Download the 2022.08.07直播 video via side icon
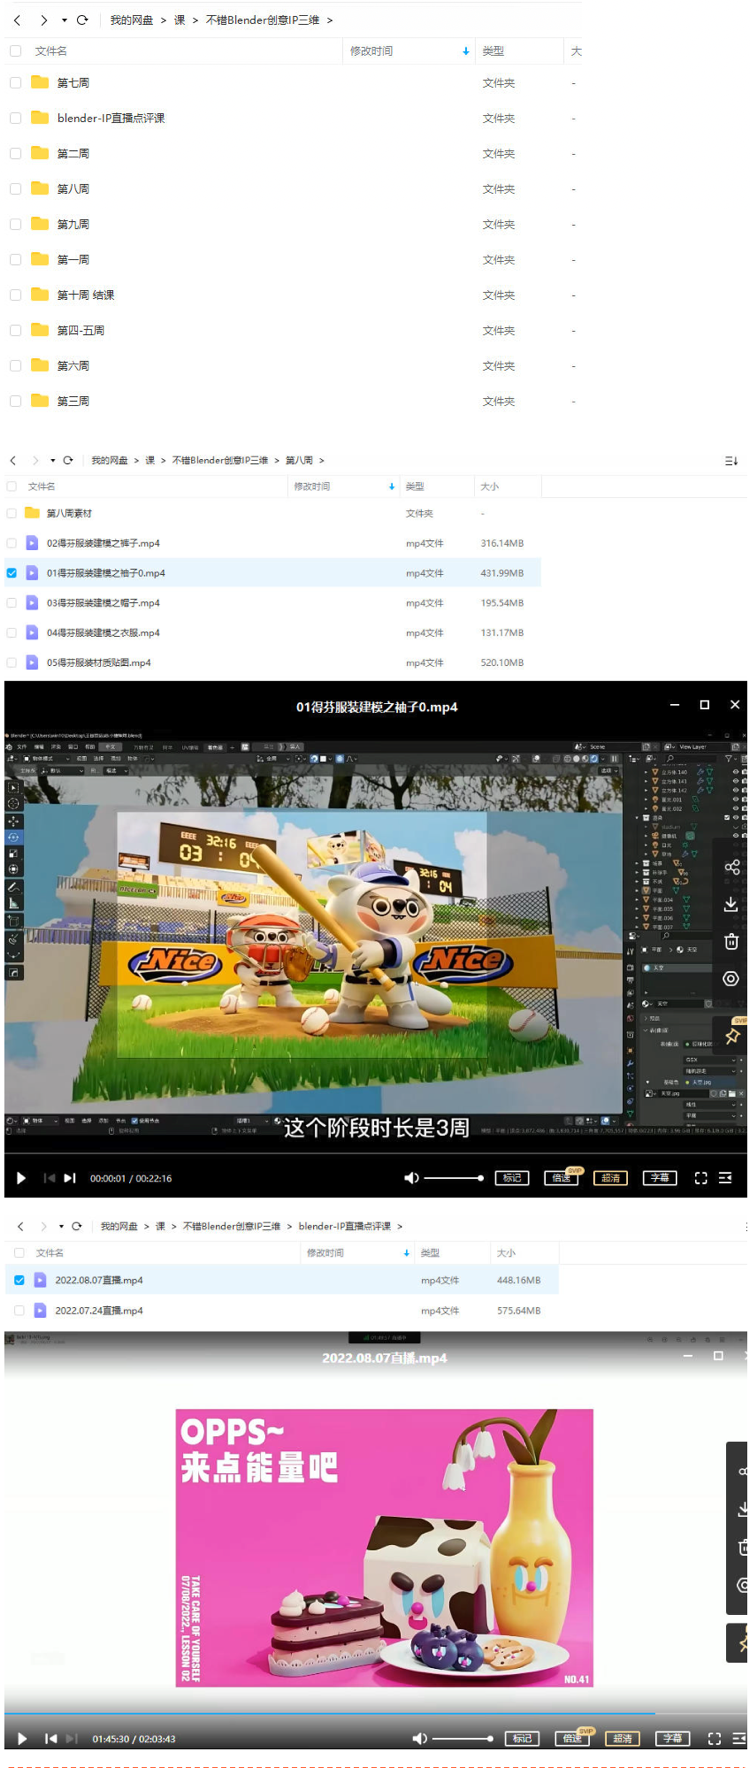The image size is (750, 1768). point(742,1510)
